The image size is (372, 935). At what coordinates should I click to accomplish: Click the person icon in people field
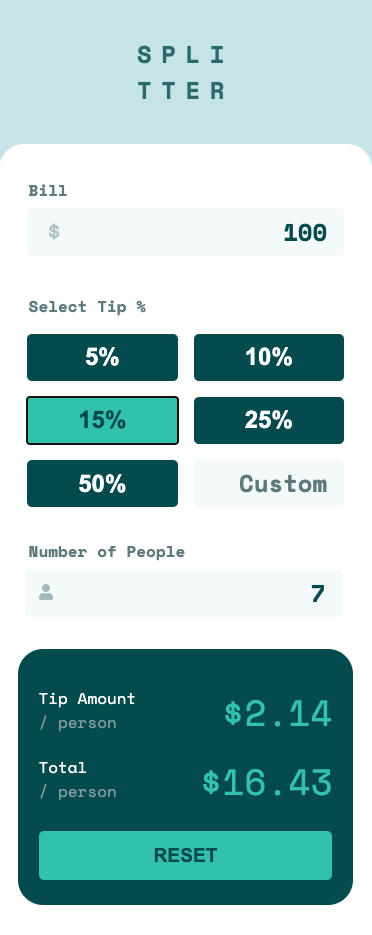coord(46,592)
